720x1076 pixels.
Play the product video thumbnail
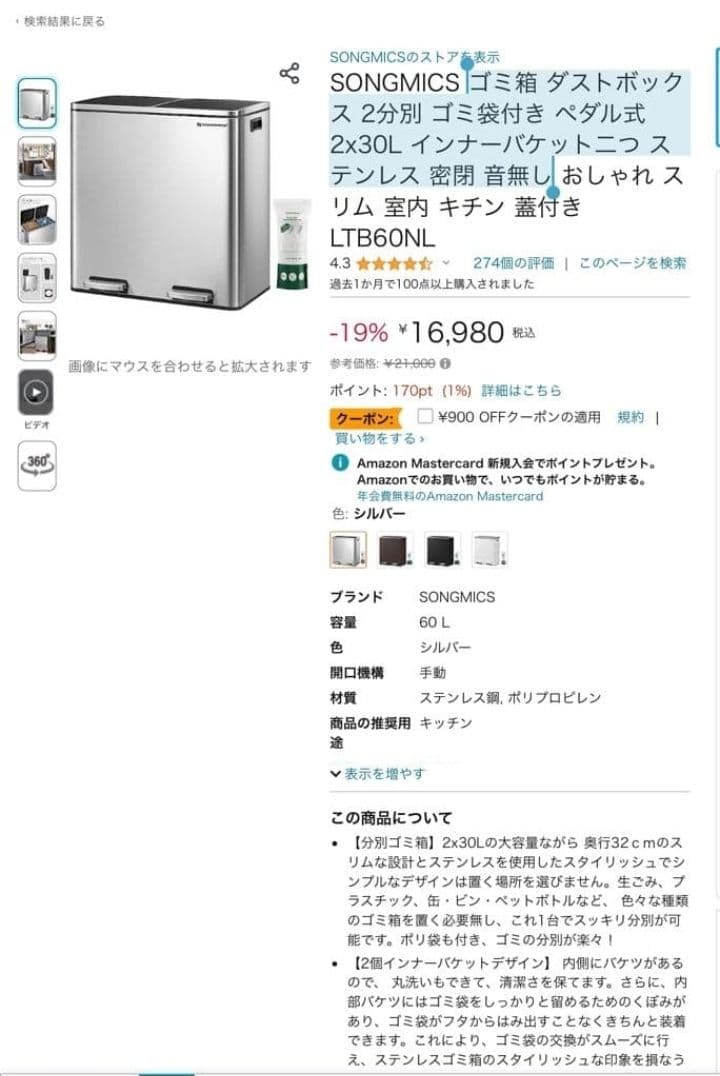coord(36,394)
